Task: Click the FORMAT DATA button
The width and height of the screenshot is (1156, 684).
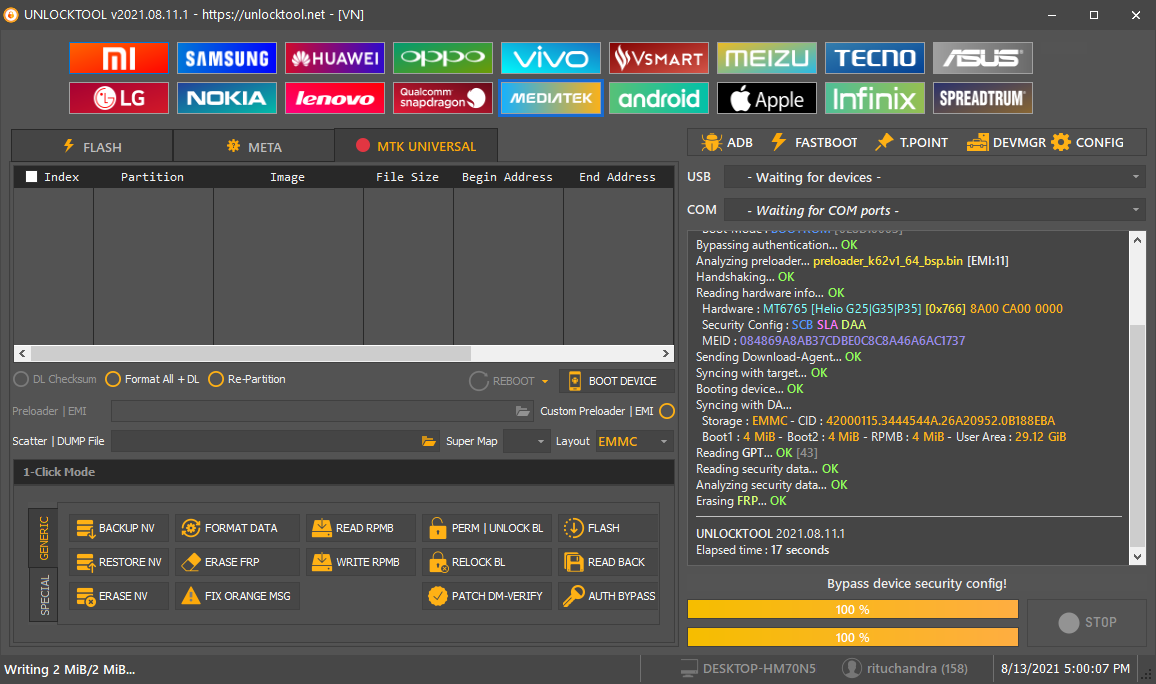Action: point(237,528)
